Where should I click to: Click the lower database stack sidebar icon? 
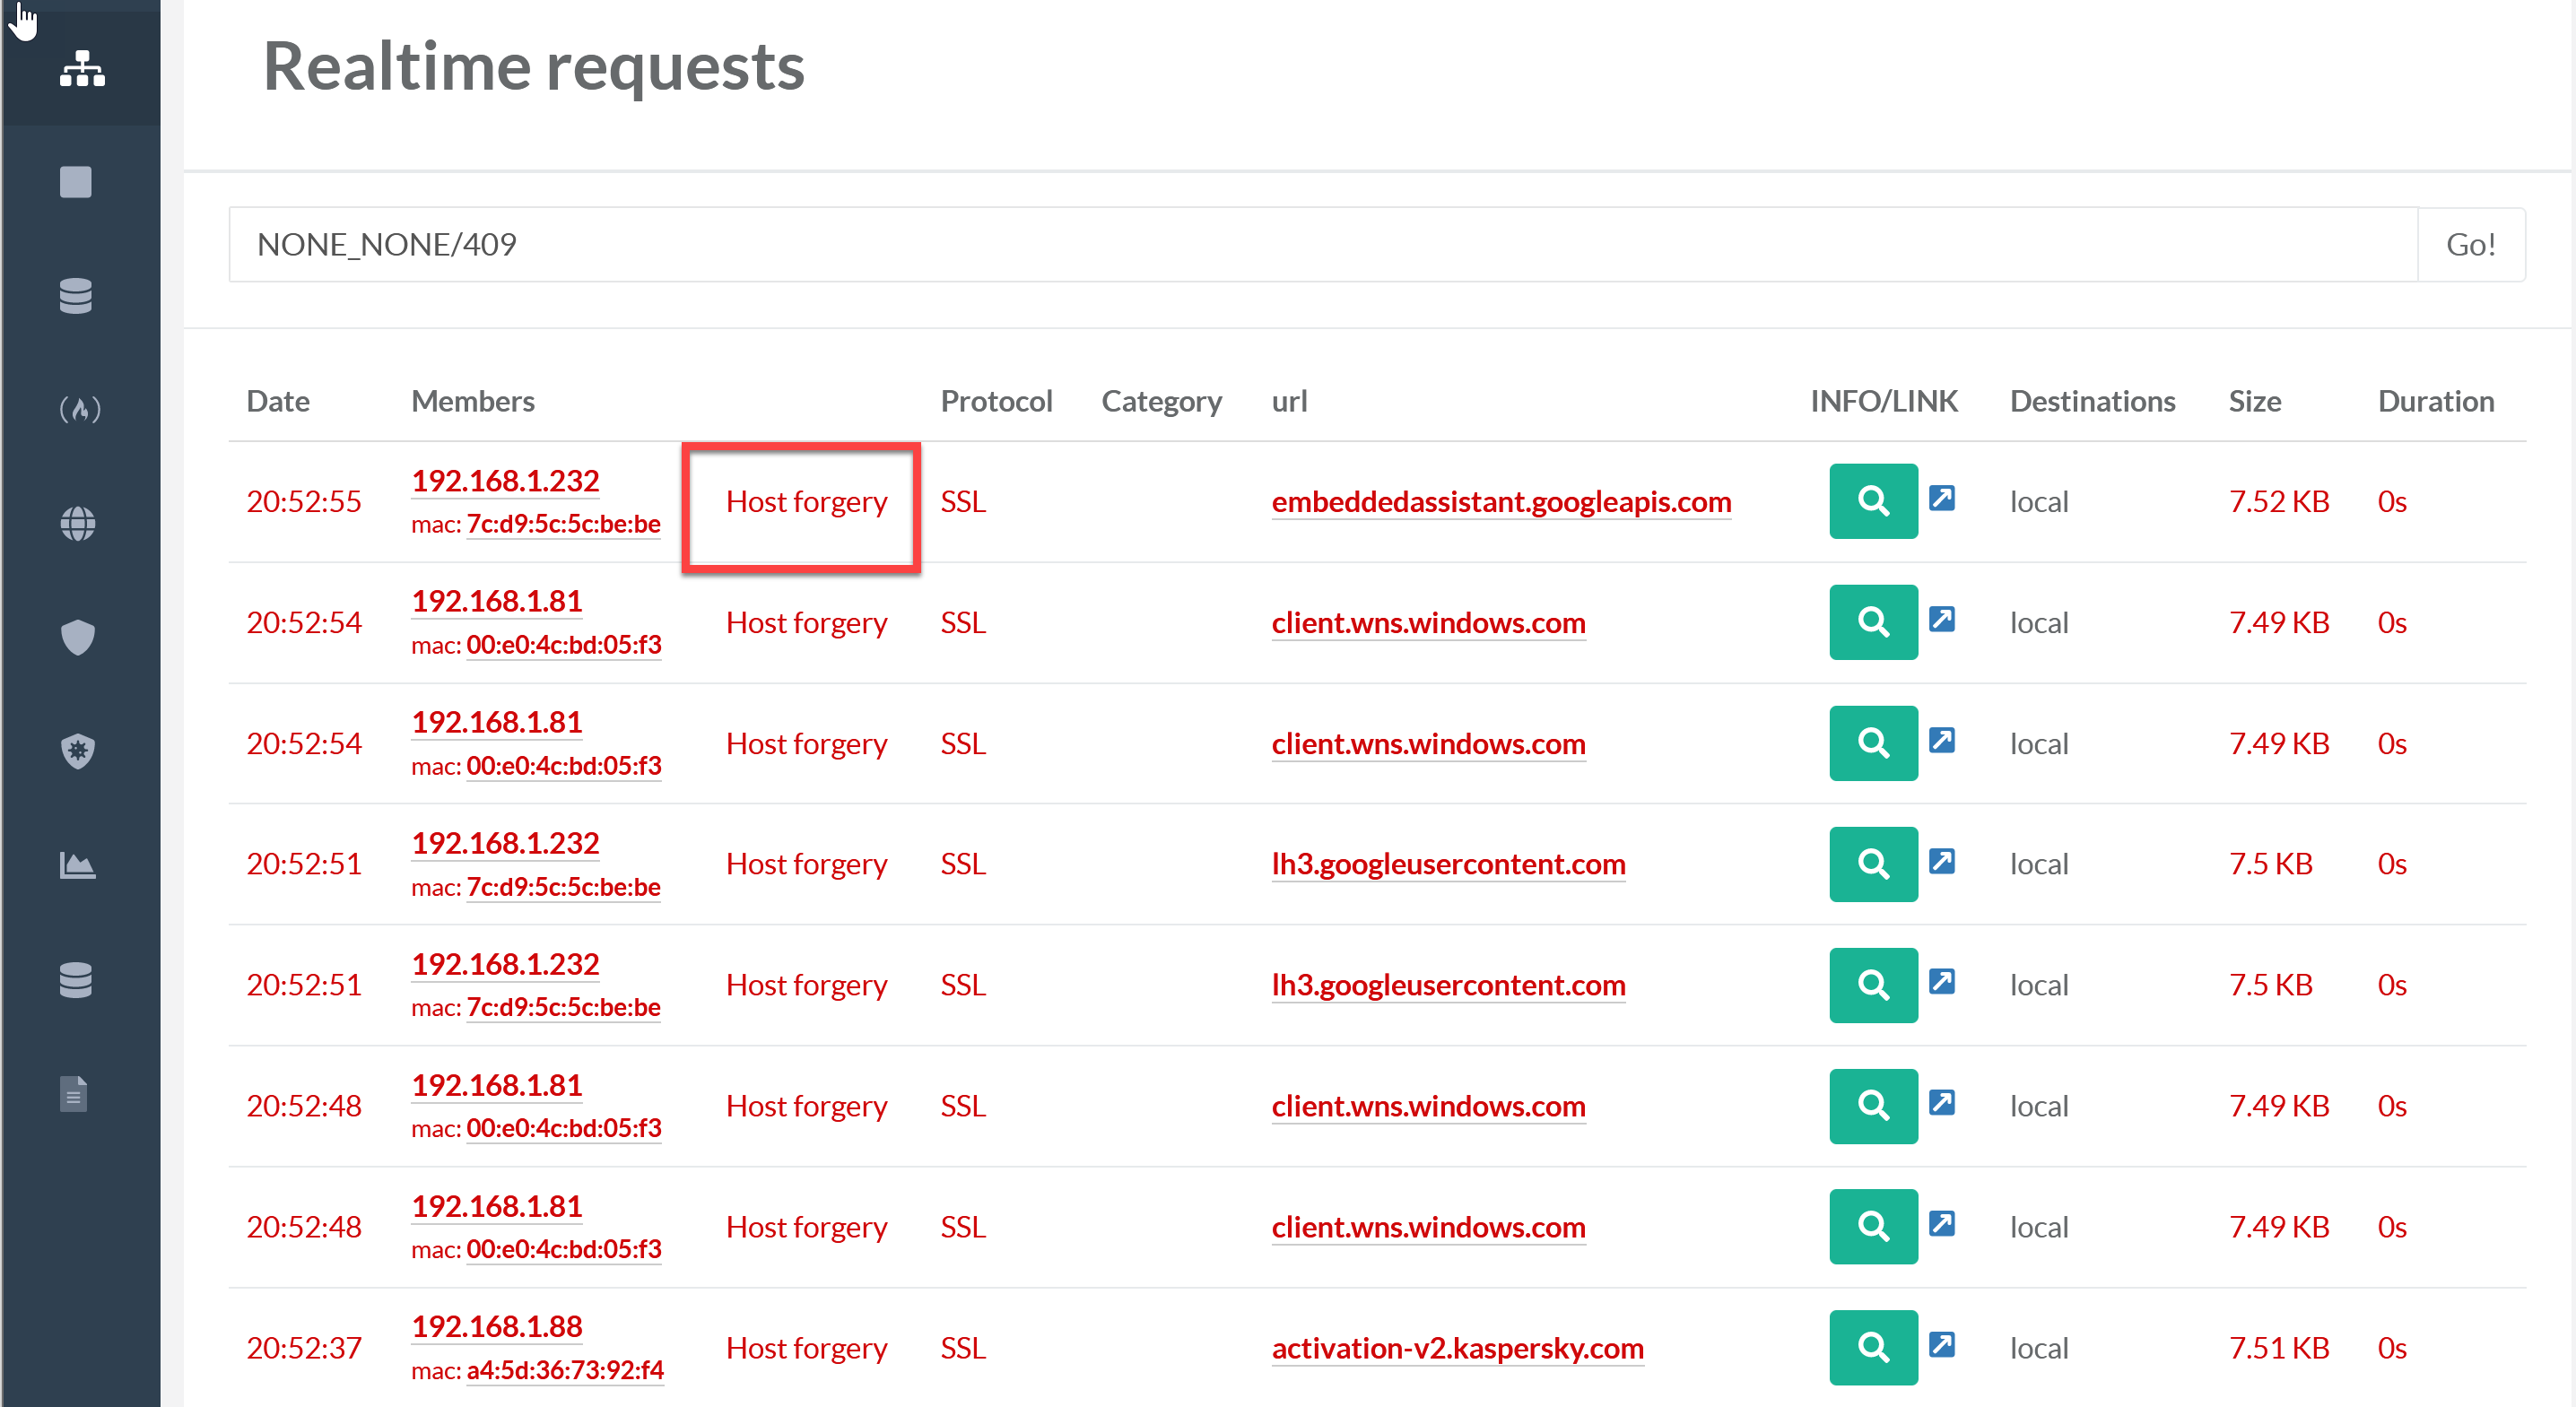click(76, 979)
